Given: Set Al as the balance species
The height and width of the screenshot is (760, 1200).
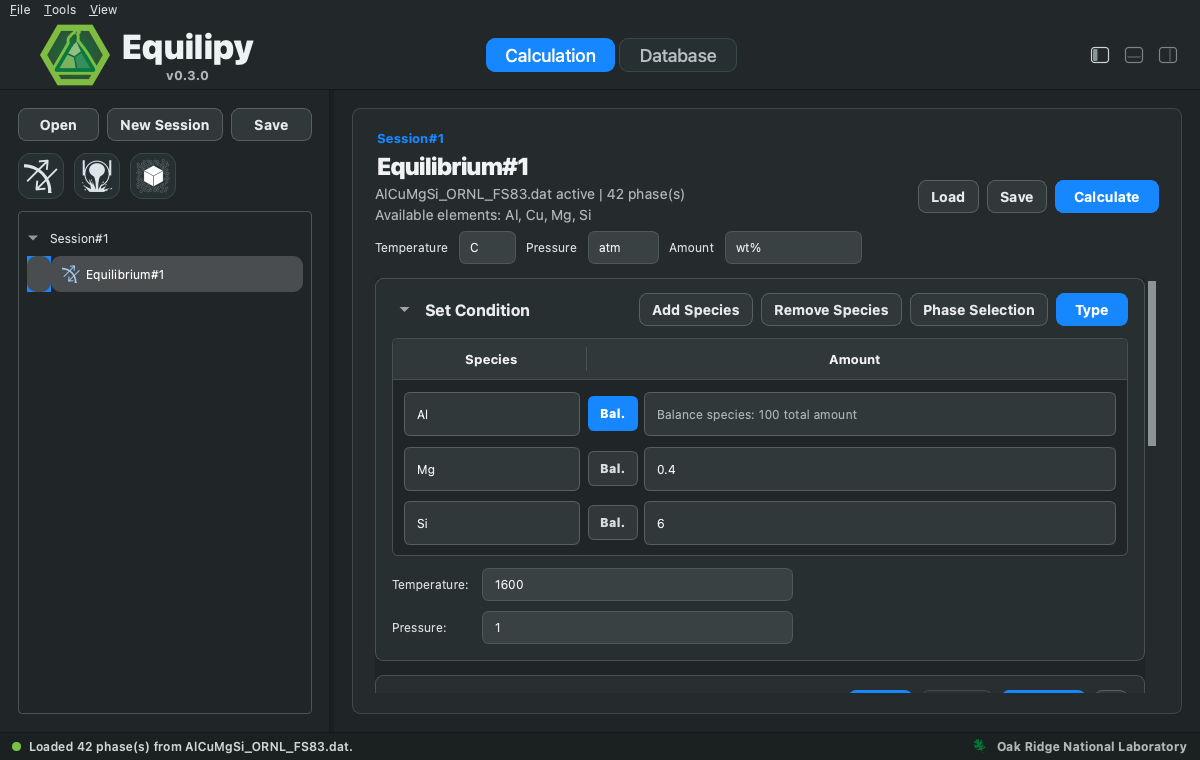Looking at the screenshot, I should (613, 414).
